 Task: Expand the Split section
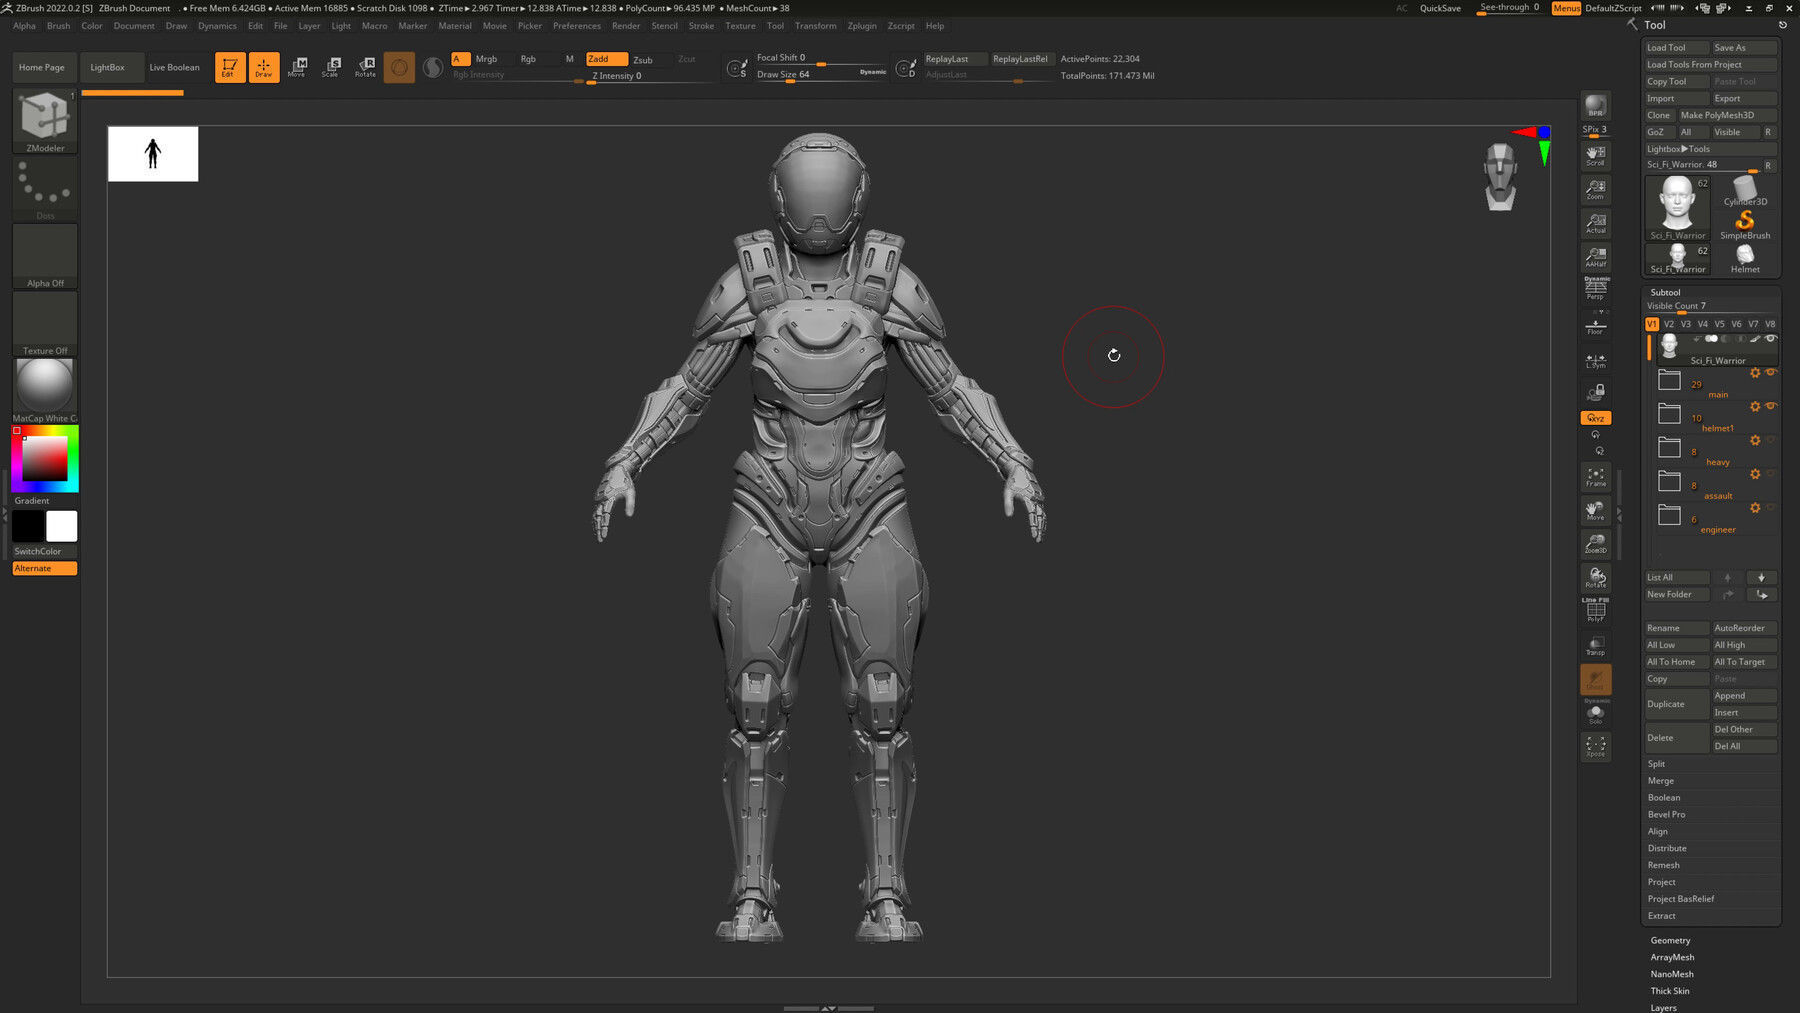tap(1657, 764)
